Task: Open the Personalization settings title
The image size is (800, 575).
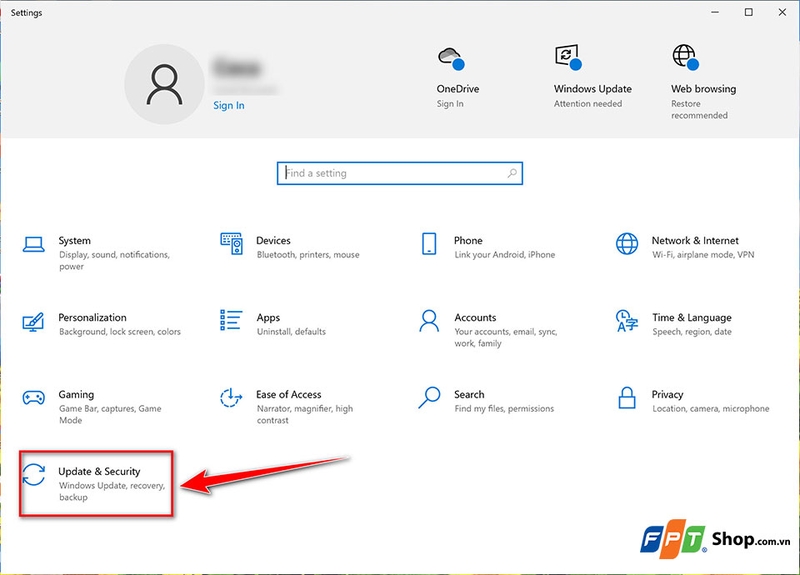Action: 92,318
